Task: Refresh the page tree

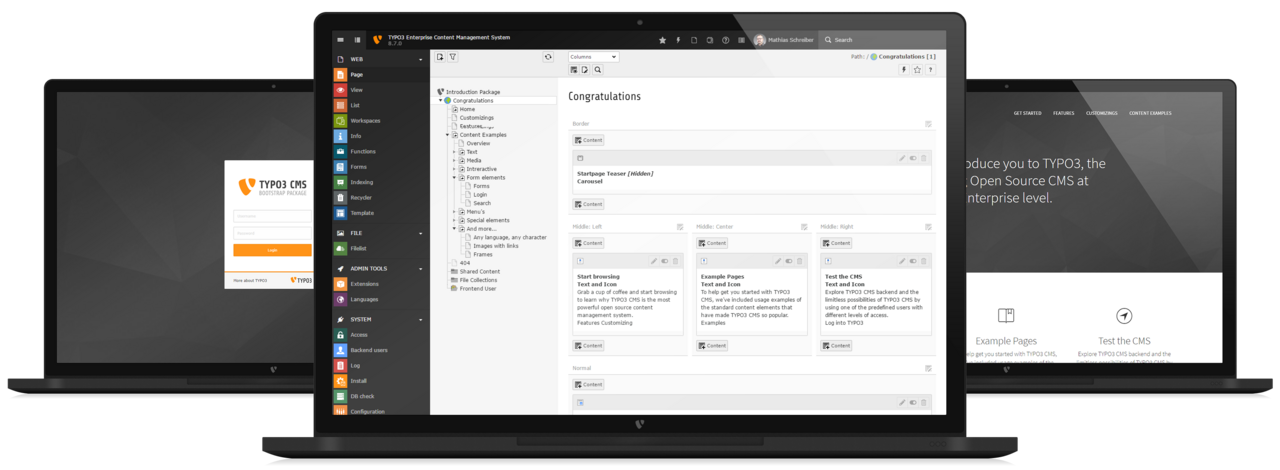Action: tap(548, 57)
